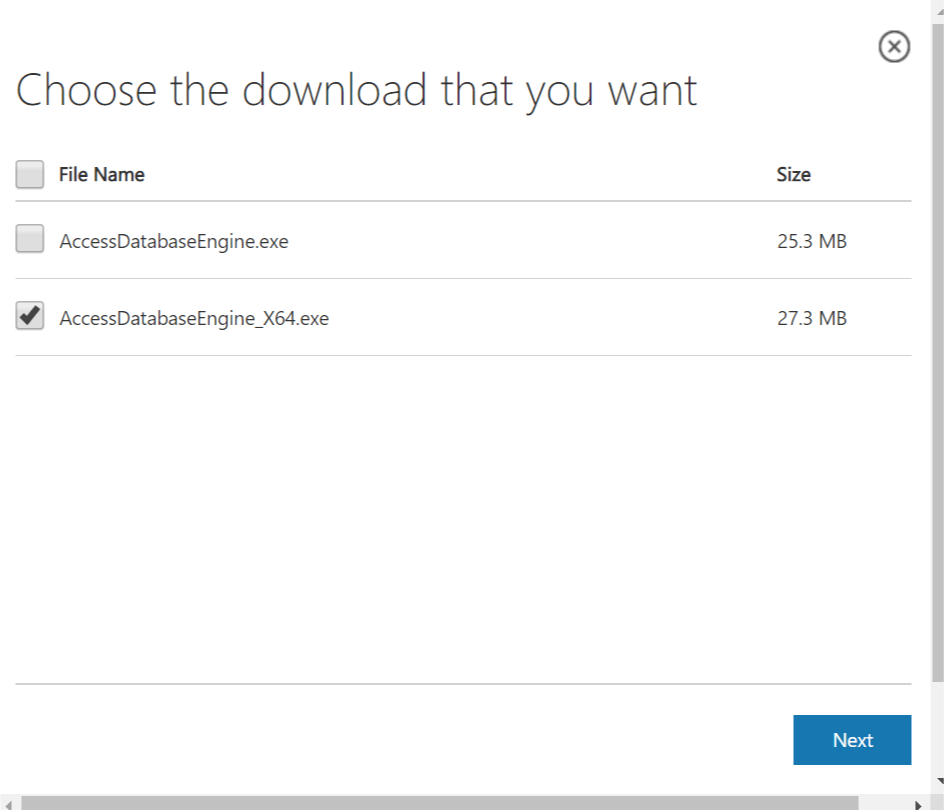Click the horizontal scrollbar thumb

439,803
